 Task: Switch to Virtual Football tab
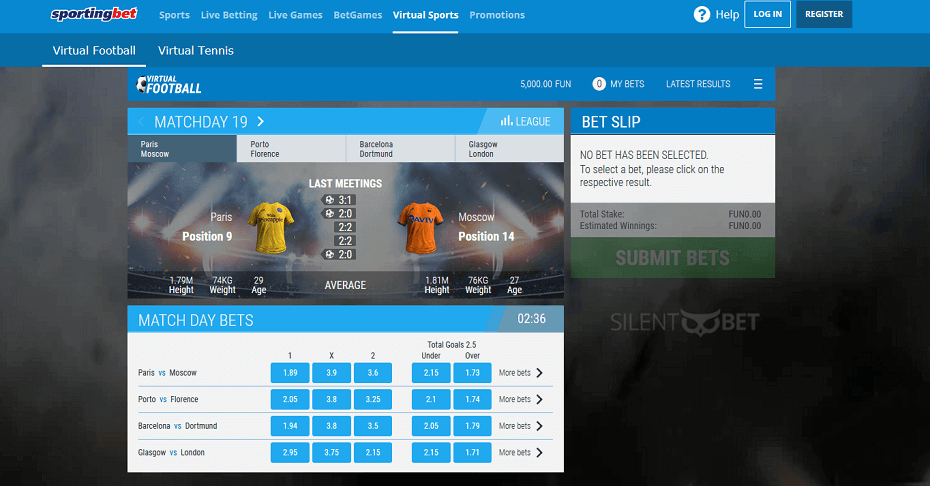point(94,50)
